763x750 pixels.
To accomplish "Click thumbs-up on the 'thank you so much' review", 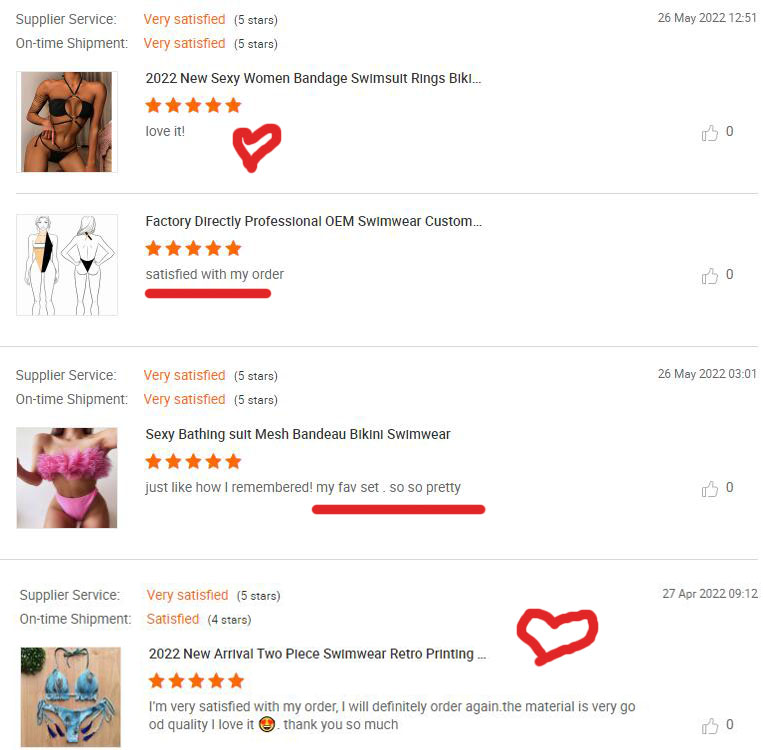I will pyautogui.click(x=709, y=726).
